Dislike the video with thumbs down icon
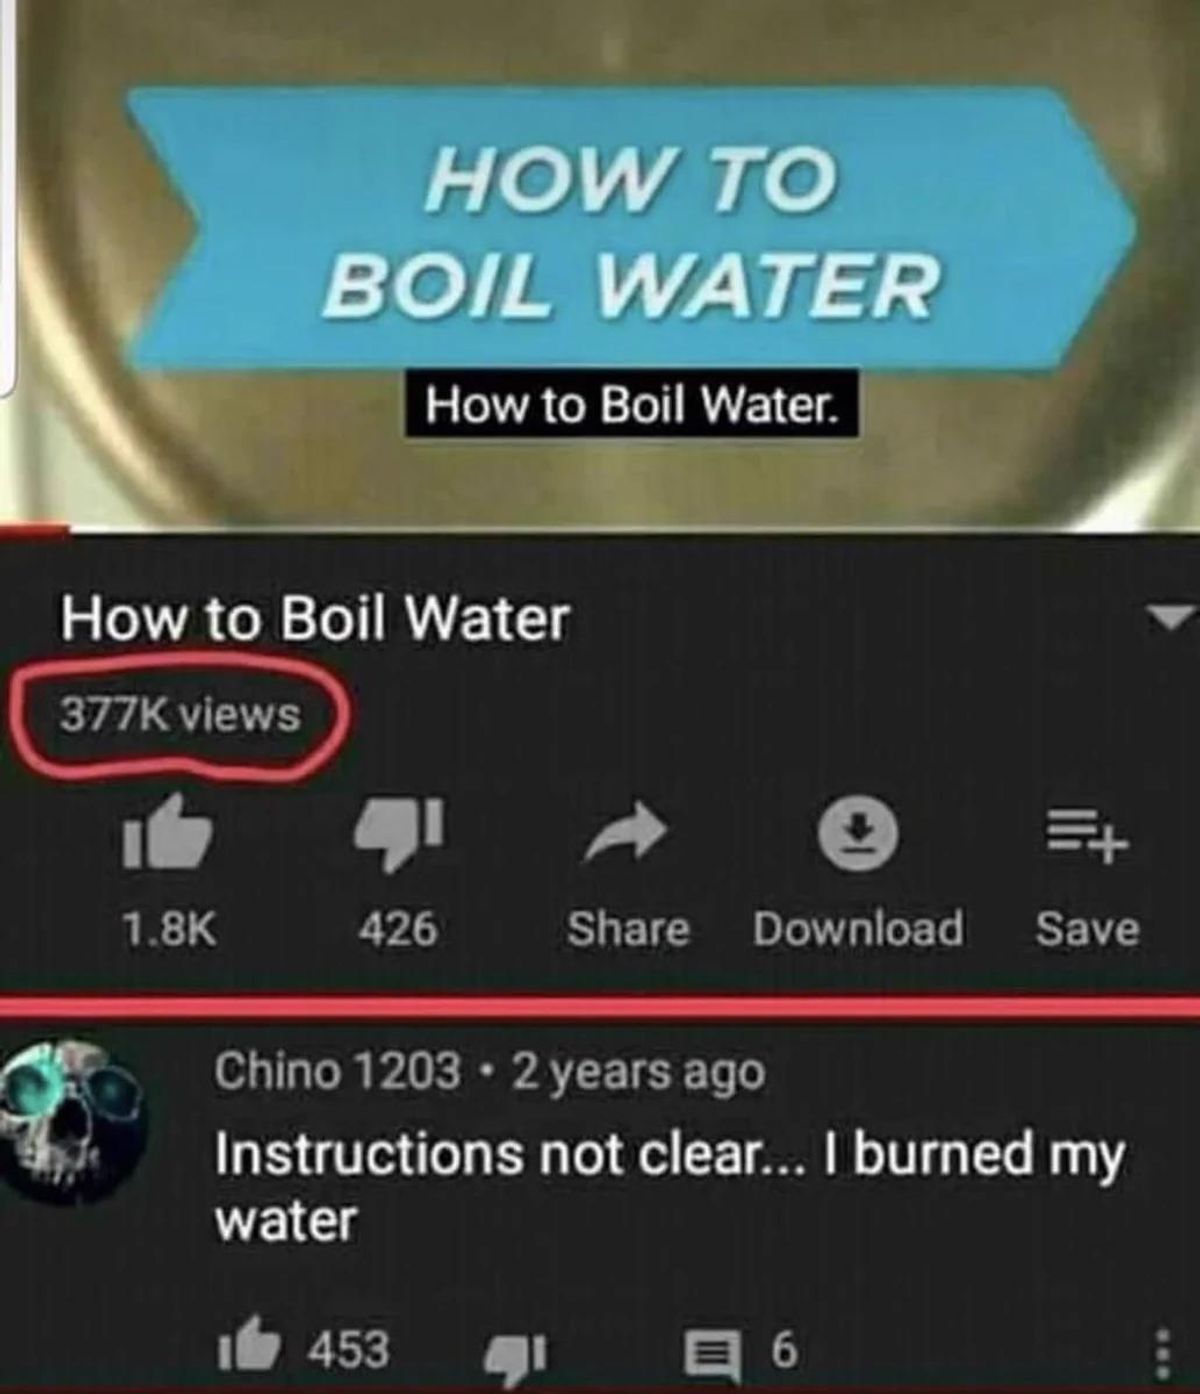 click(398, 832)
